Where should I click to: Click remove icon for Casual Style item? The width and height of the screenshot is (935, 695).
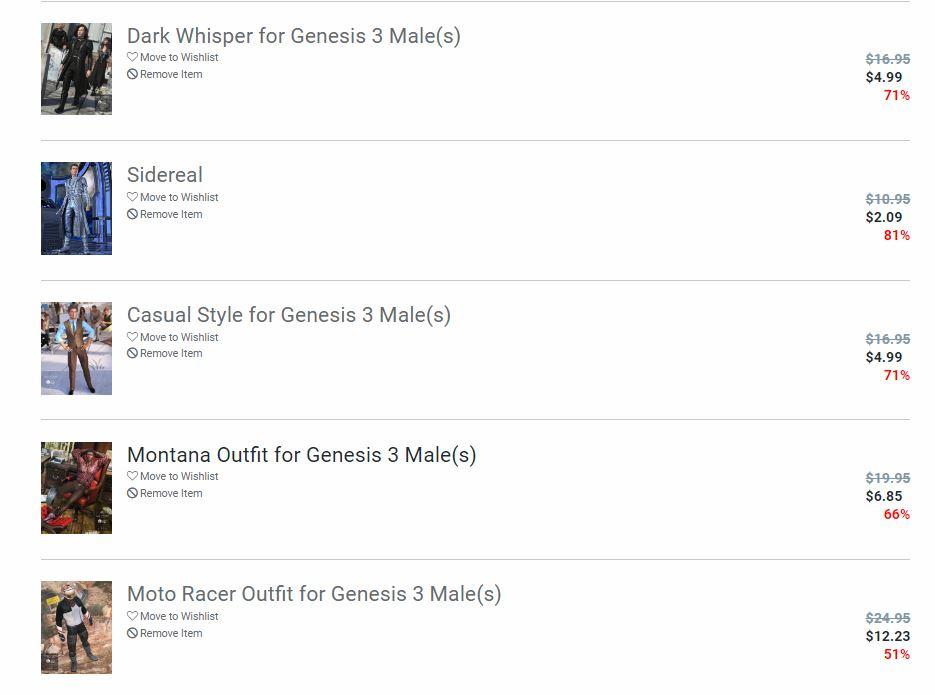coord(132,353)
